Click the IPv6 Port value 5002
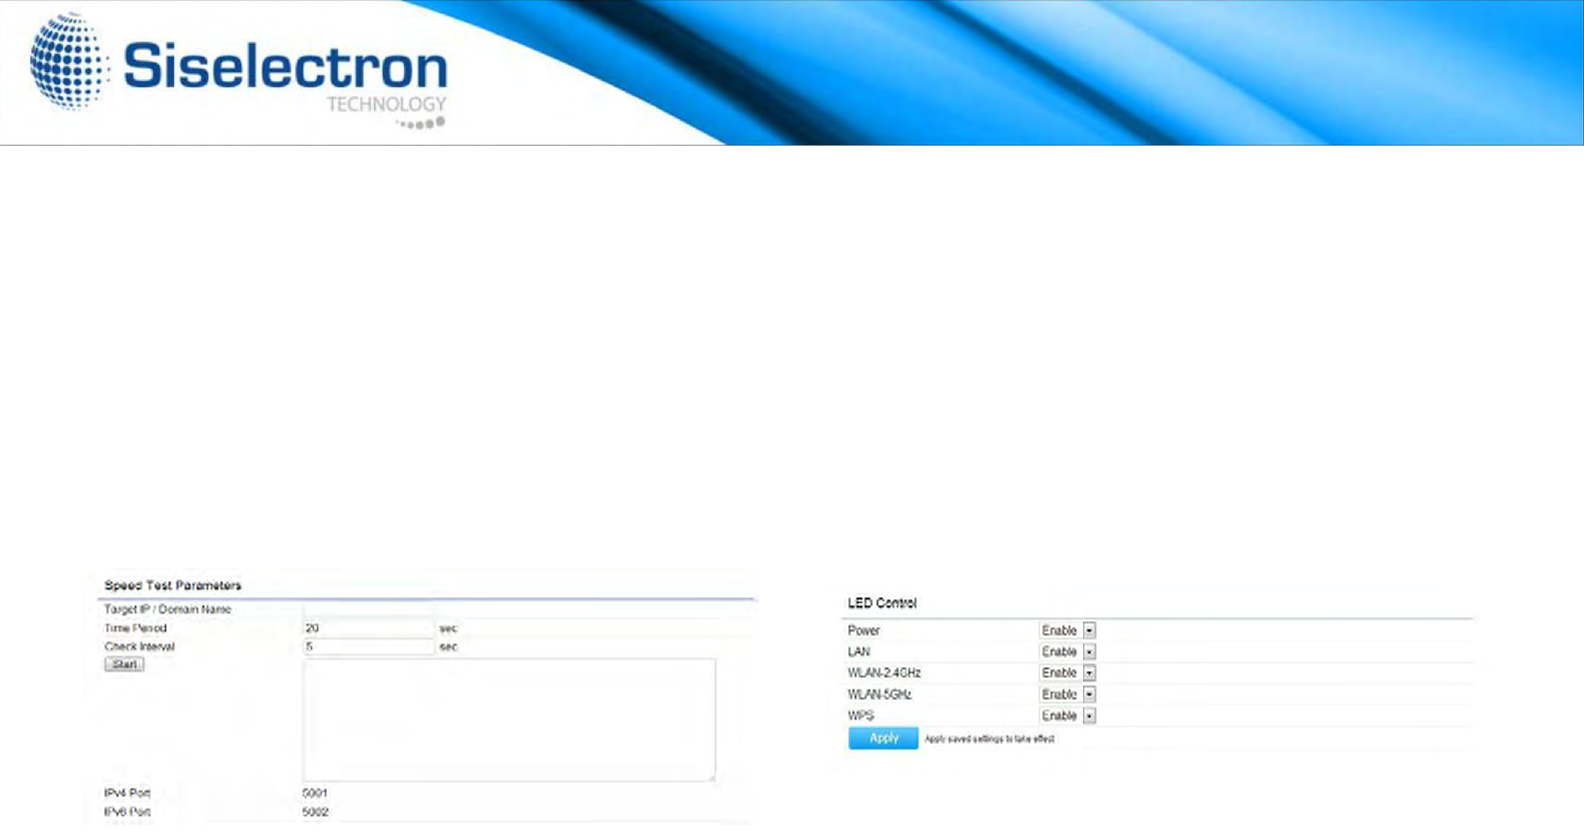Viewport: 1584px width, 832px height. tap(315, 812)
